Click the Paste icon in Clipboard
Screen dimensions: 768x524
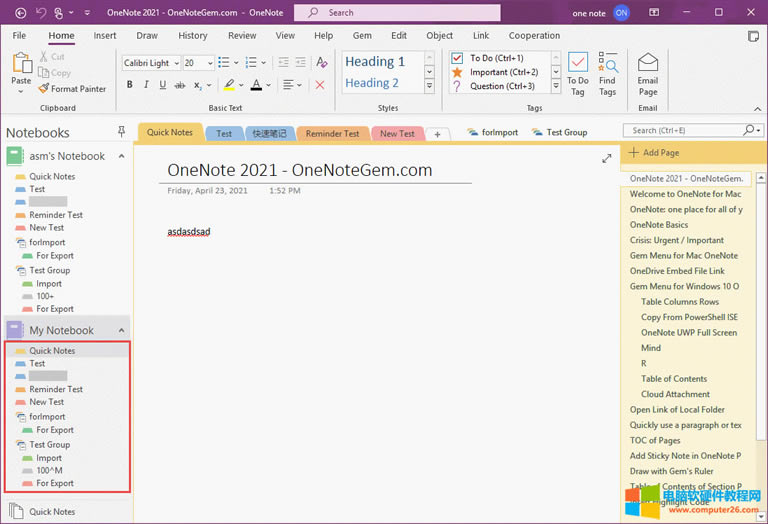click(21, 67)
